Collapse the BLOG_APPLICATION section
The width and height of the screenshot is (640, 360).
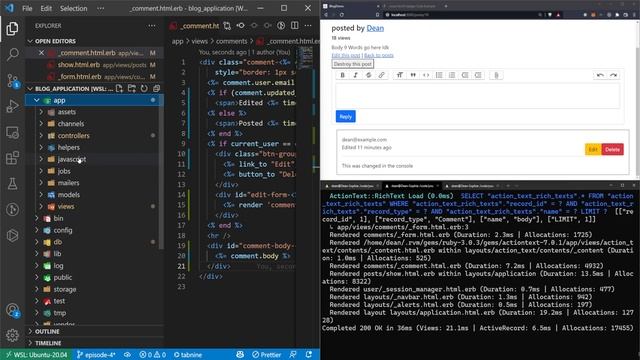tap(30, 89)
